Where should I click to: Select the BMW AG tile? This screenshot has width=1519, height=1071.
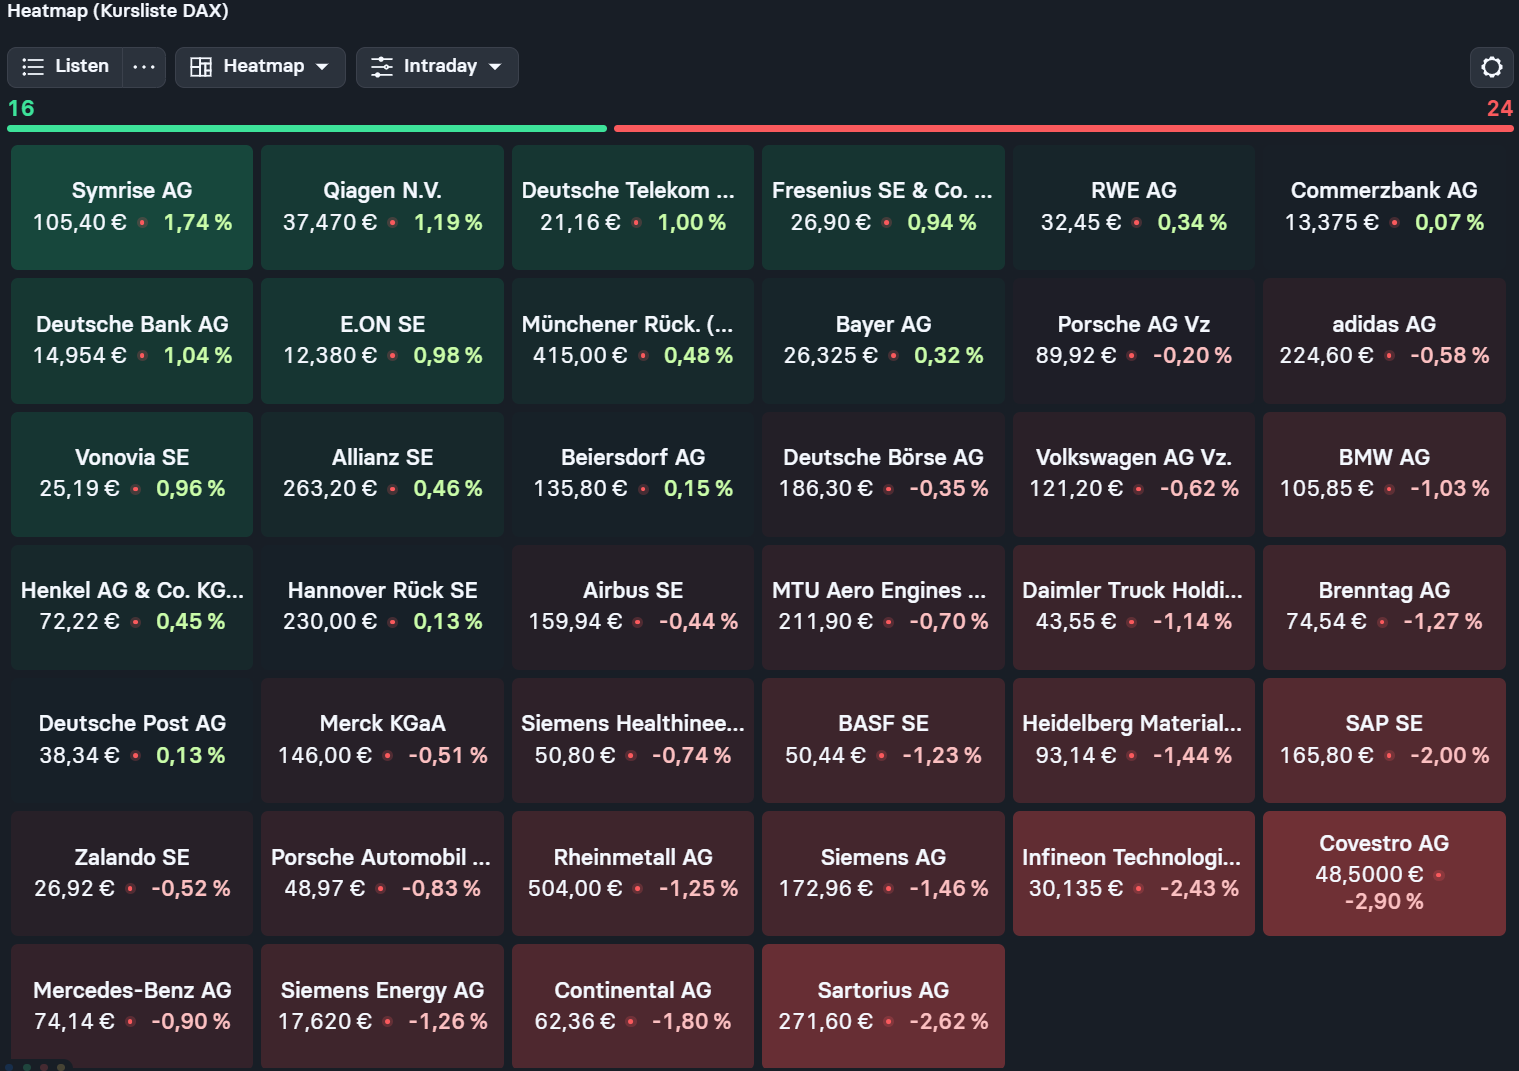click(1384, 474)
